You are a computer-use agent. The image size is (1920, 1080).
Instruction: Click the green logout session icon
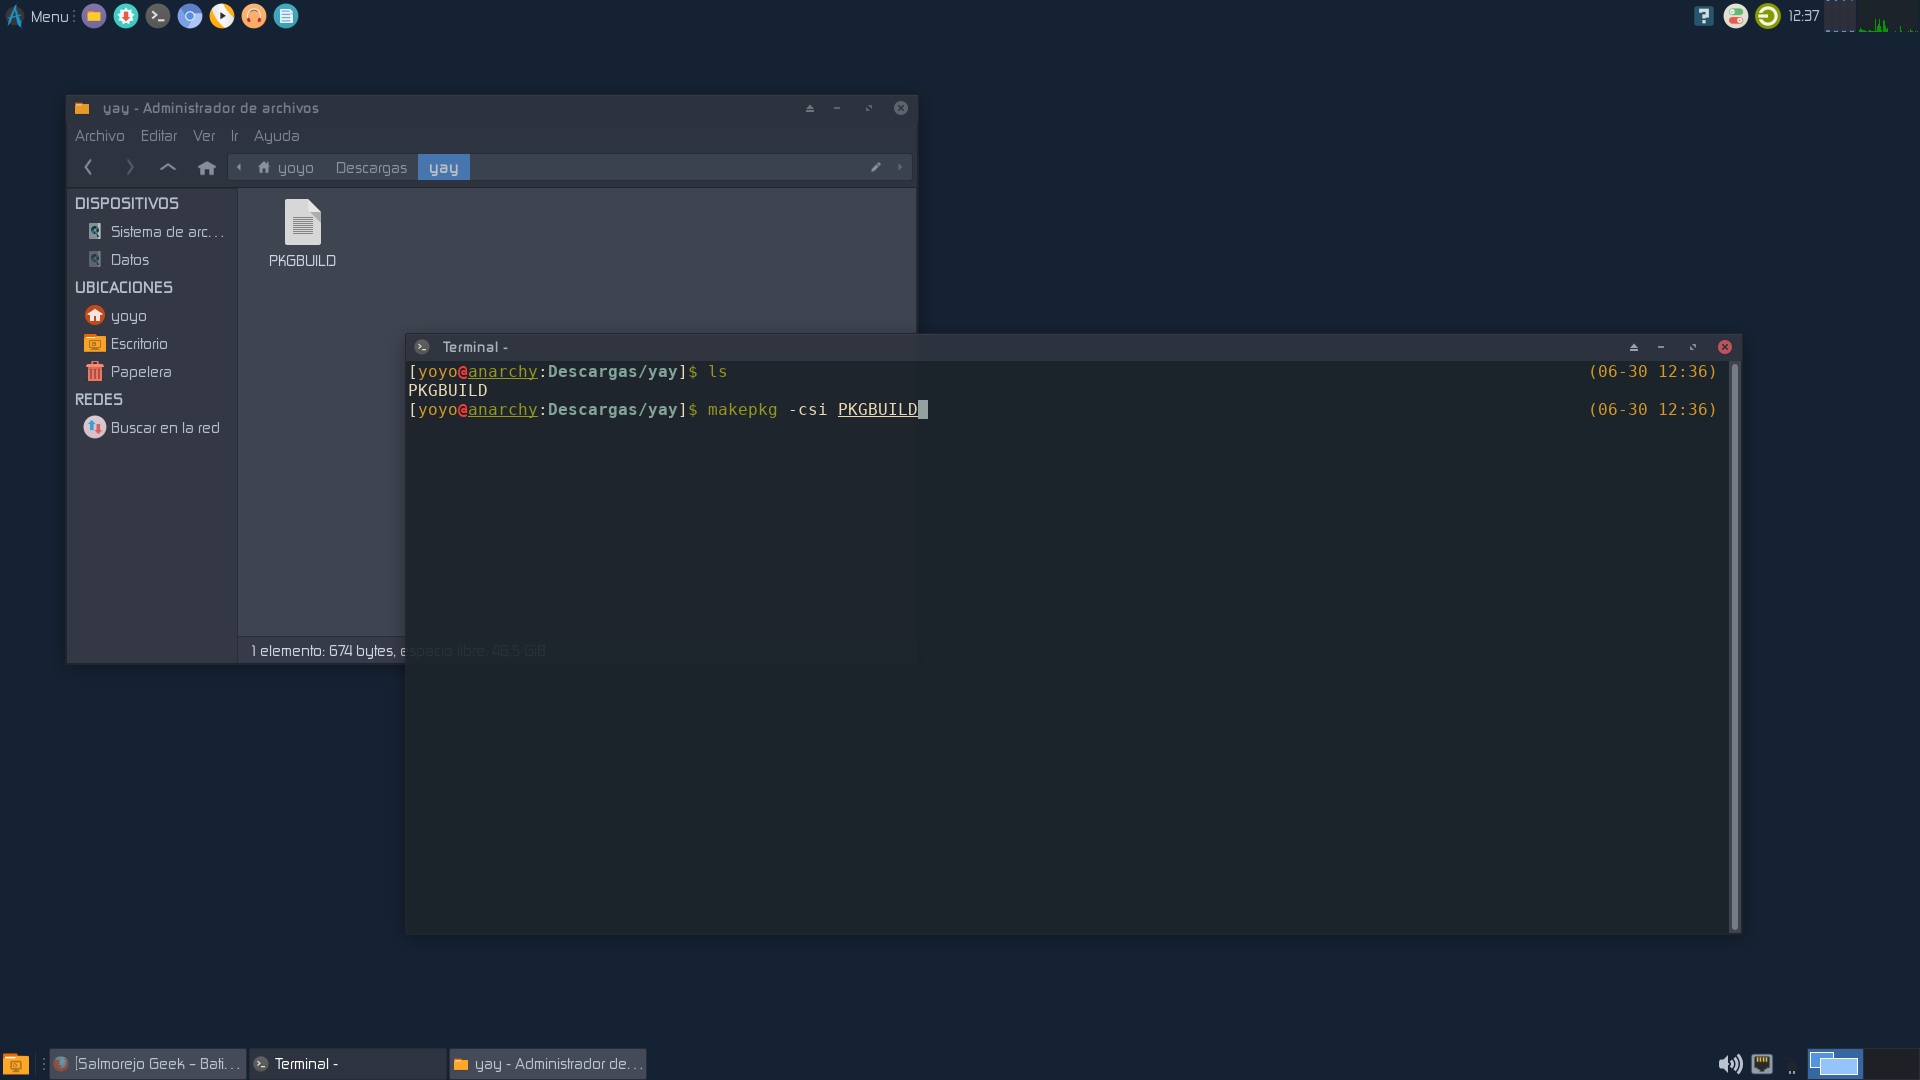coord(1768,16)
